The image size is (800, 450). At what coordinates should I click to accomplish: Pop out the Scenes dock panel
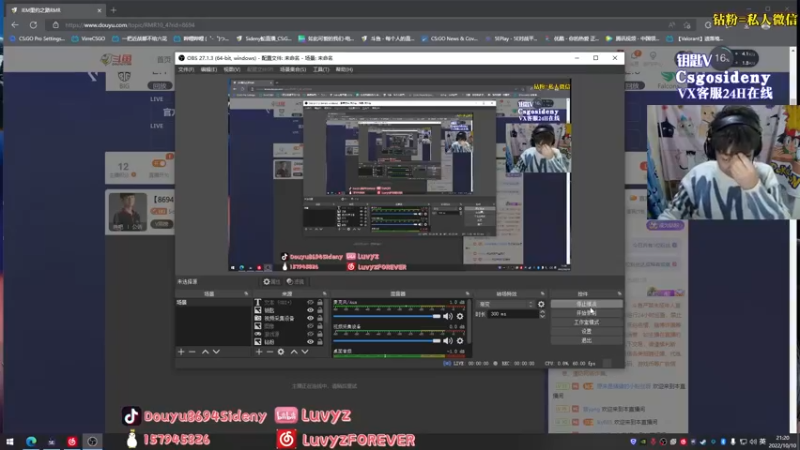click(246, 294)
